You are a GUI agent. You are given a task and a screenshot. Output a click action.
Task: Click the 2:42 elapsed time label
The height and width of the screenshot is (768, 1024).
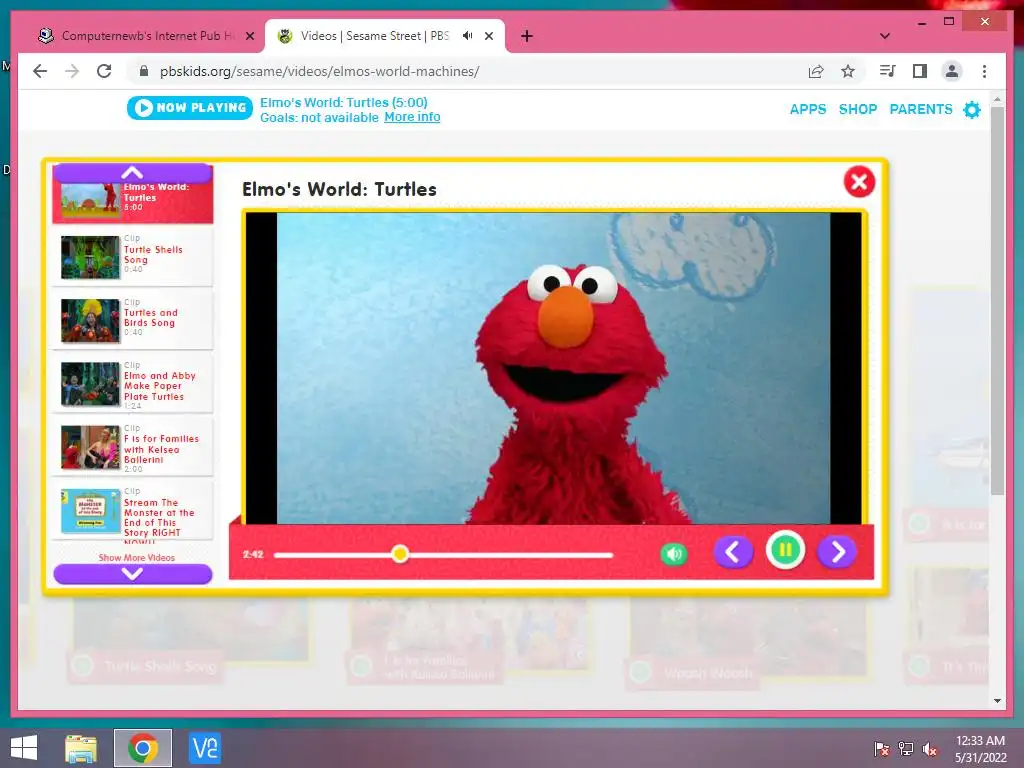tap(253, 554)
